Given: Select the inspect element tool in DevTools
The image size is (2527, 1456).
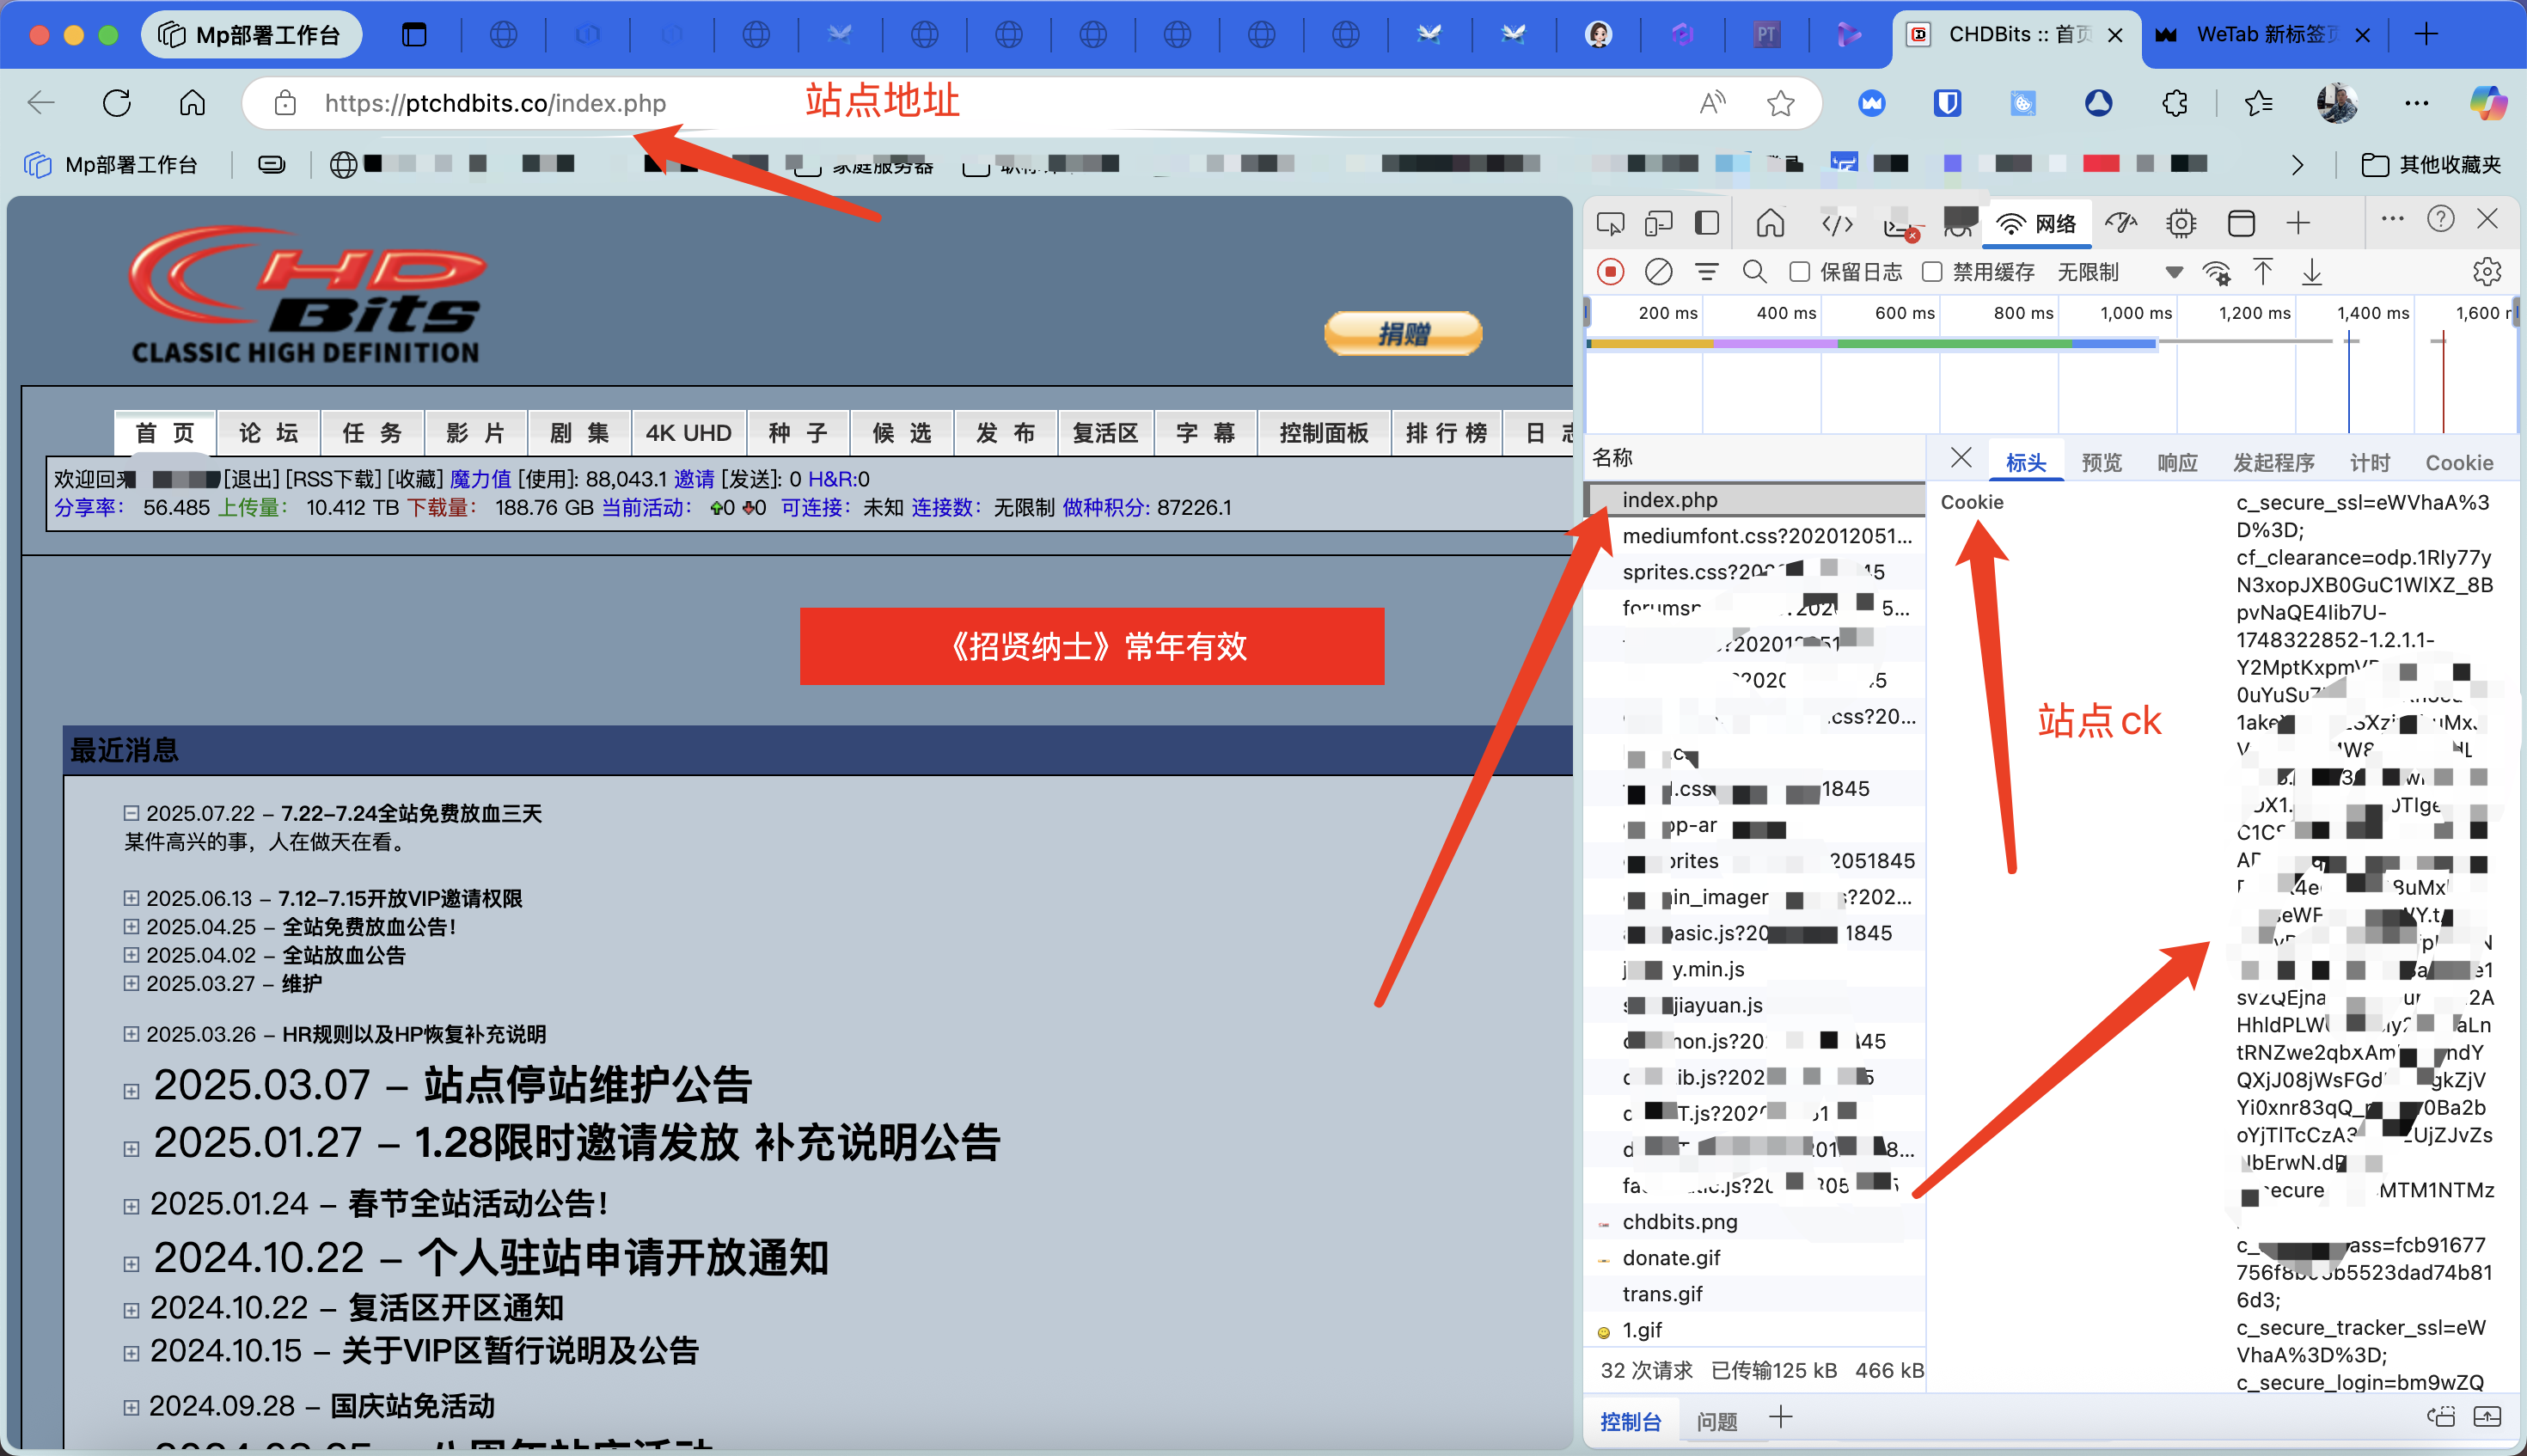Looking at the screenshot, I should 1610,223.
